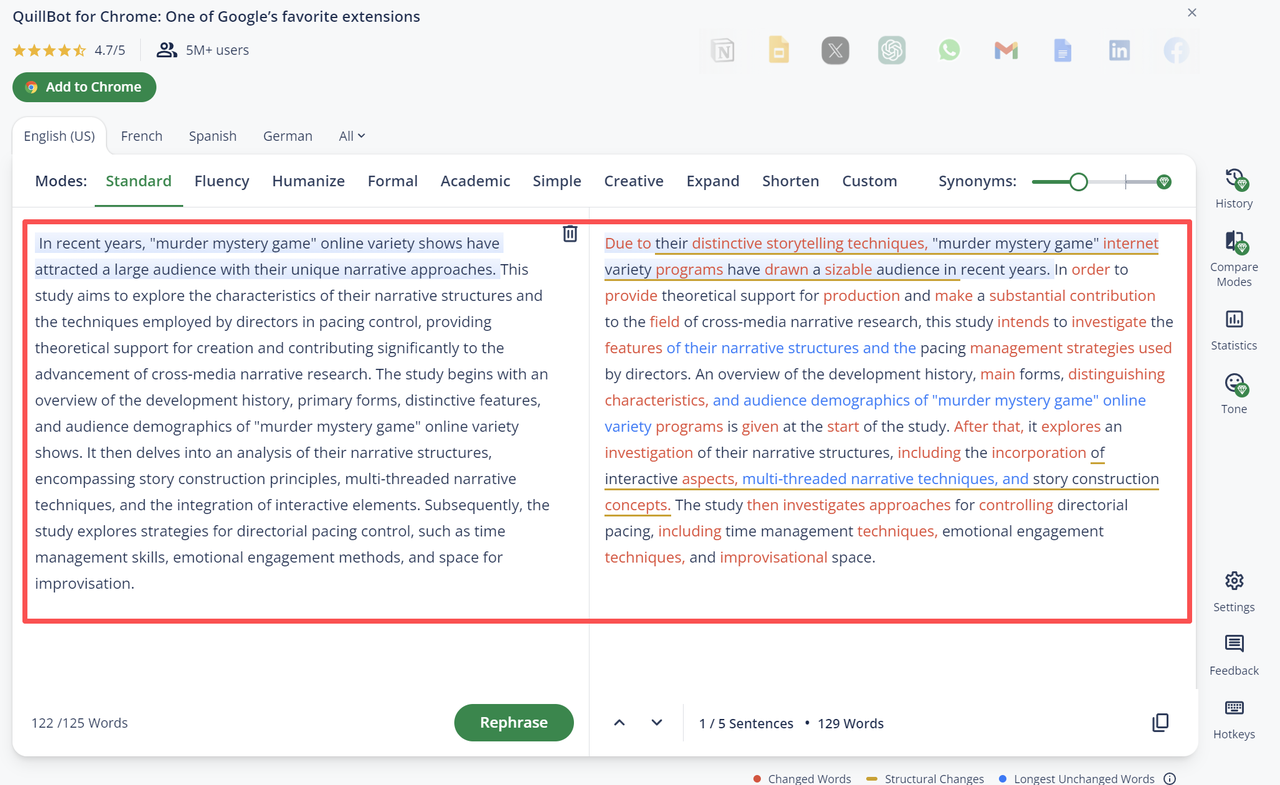Select the Formal mode

click(392, 181)
